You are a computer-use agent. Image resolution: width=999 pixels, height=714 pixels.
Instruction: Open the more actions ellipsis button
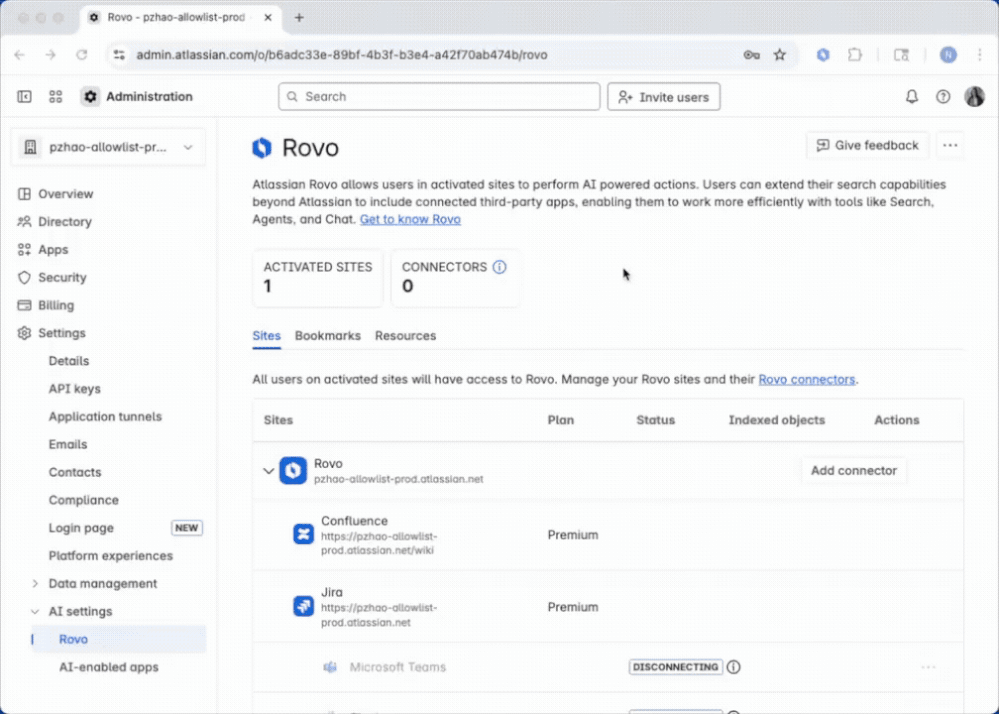point(950,146)
